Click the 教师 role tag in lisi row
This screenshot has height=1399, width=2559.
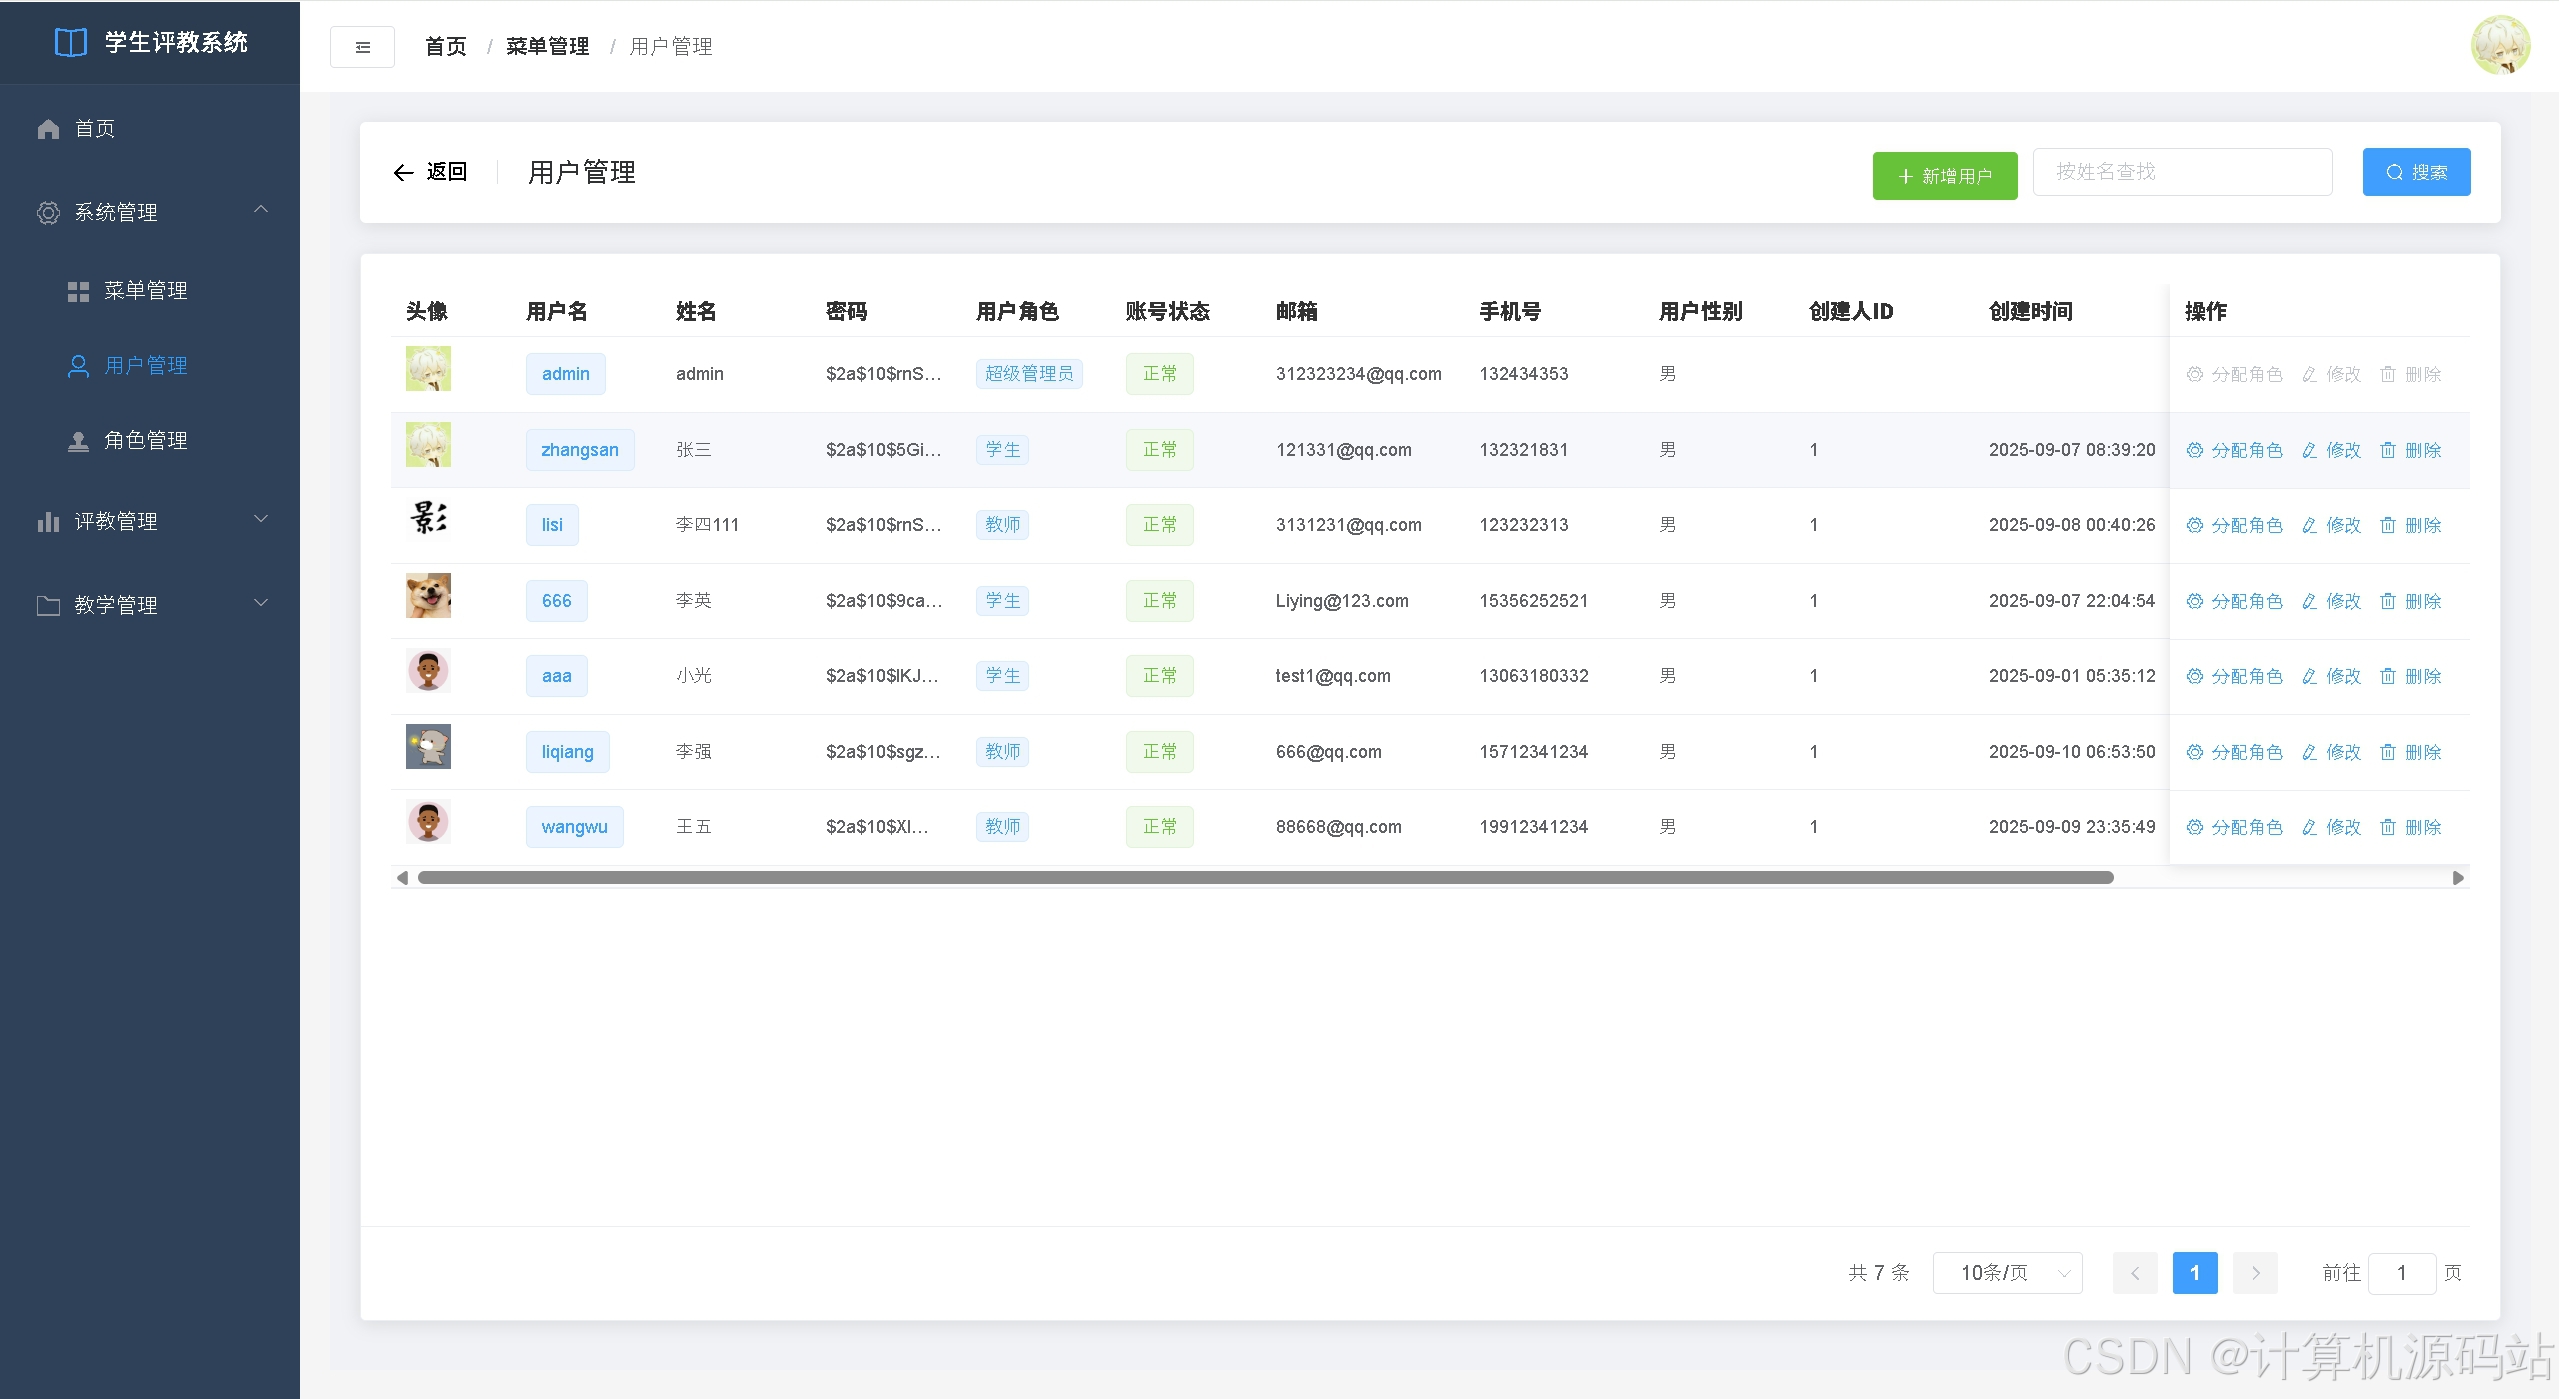point(1002,525)
